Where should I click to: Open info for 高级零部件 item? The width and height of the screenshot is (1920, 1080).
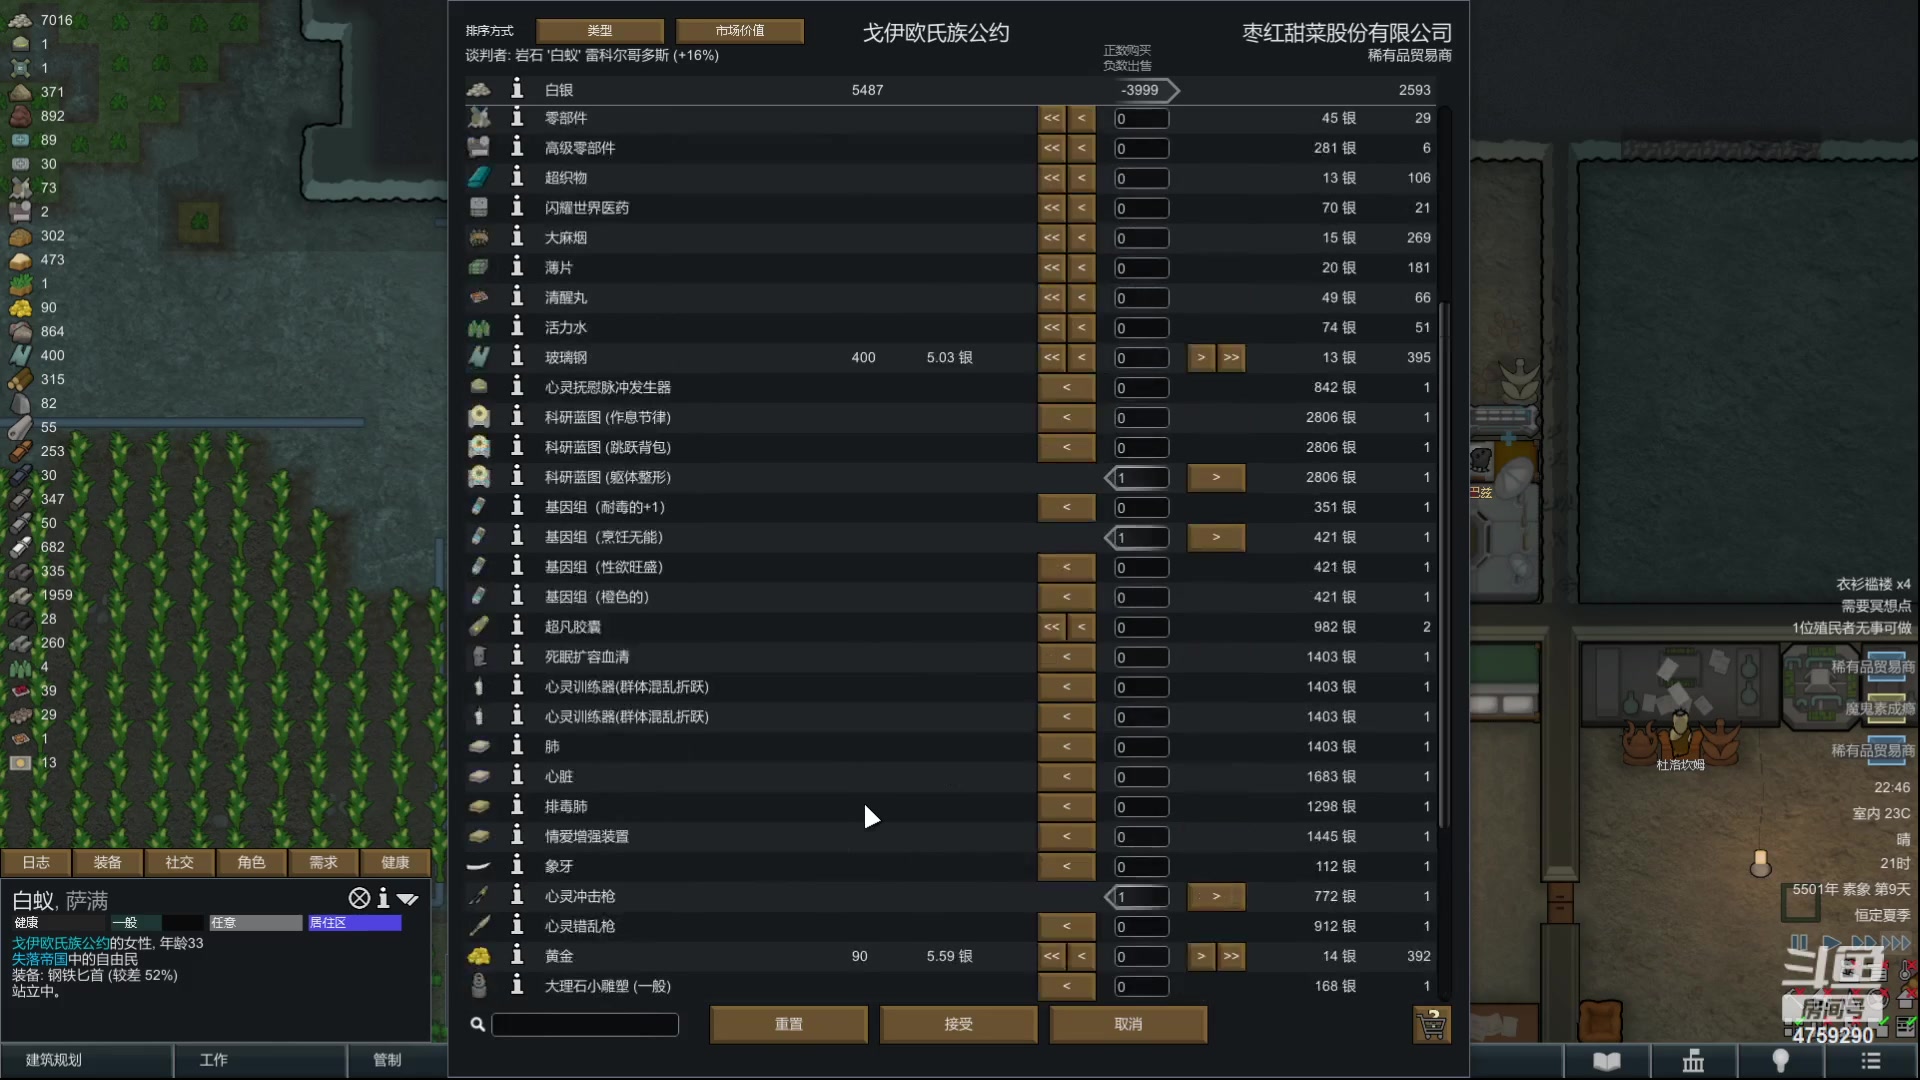tap(517, 148)
